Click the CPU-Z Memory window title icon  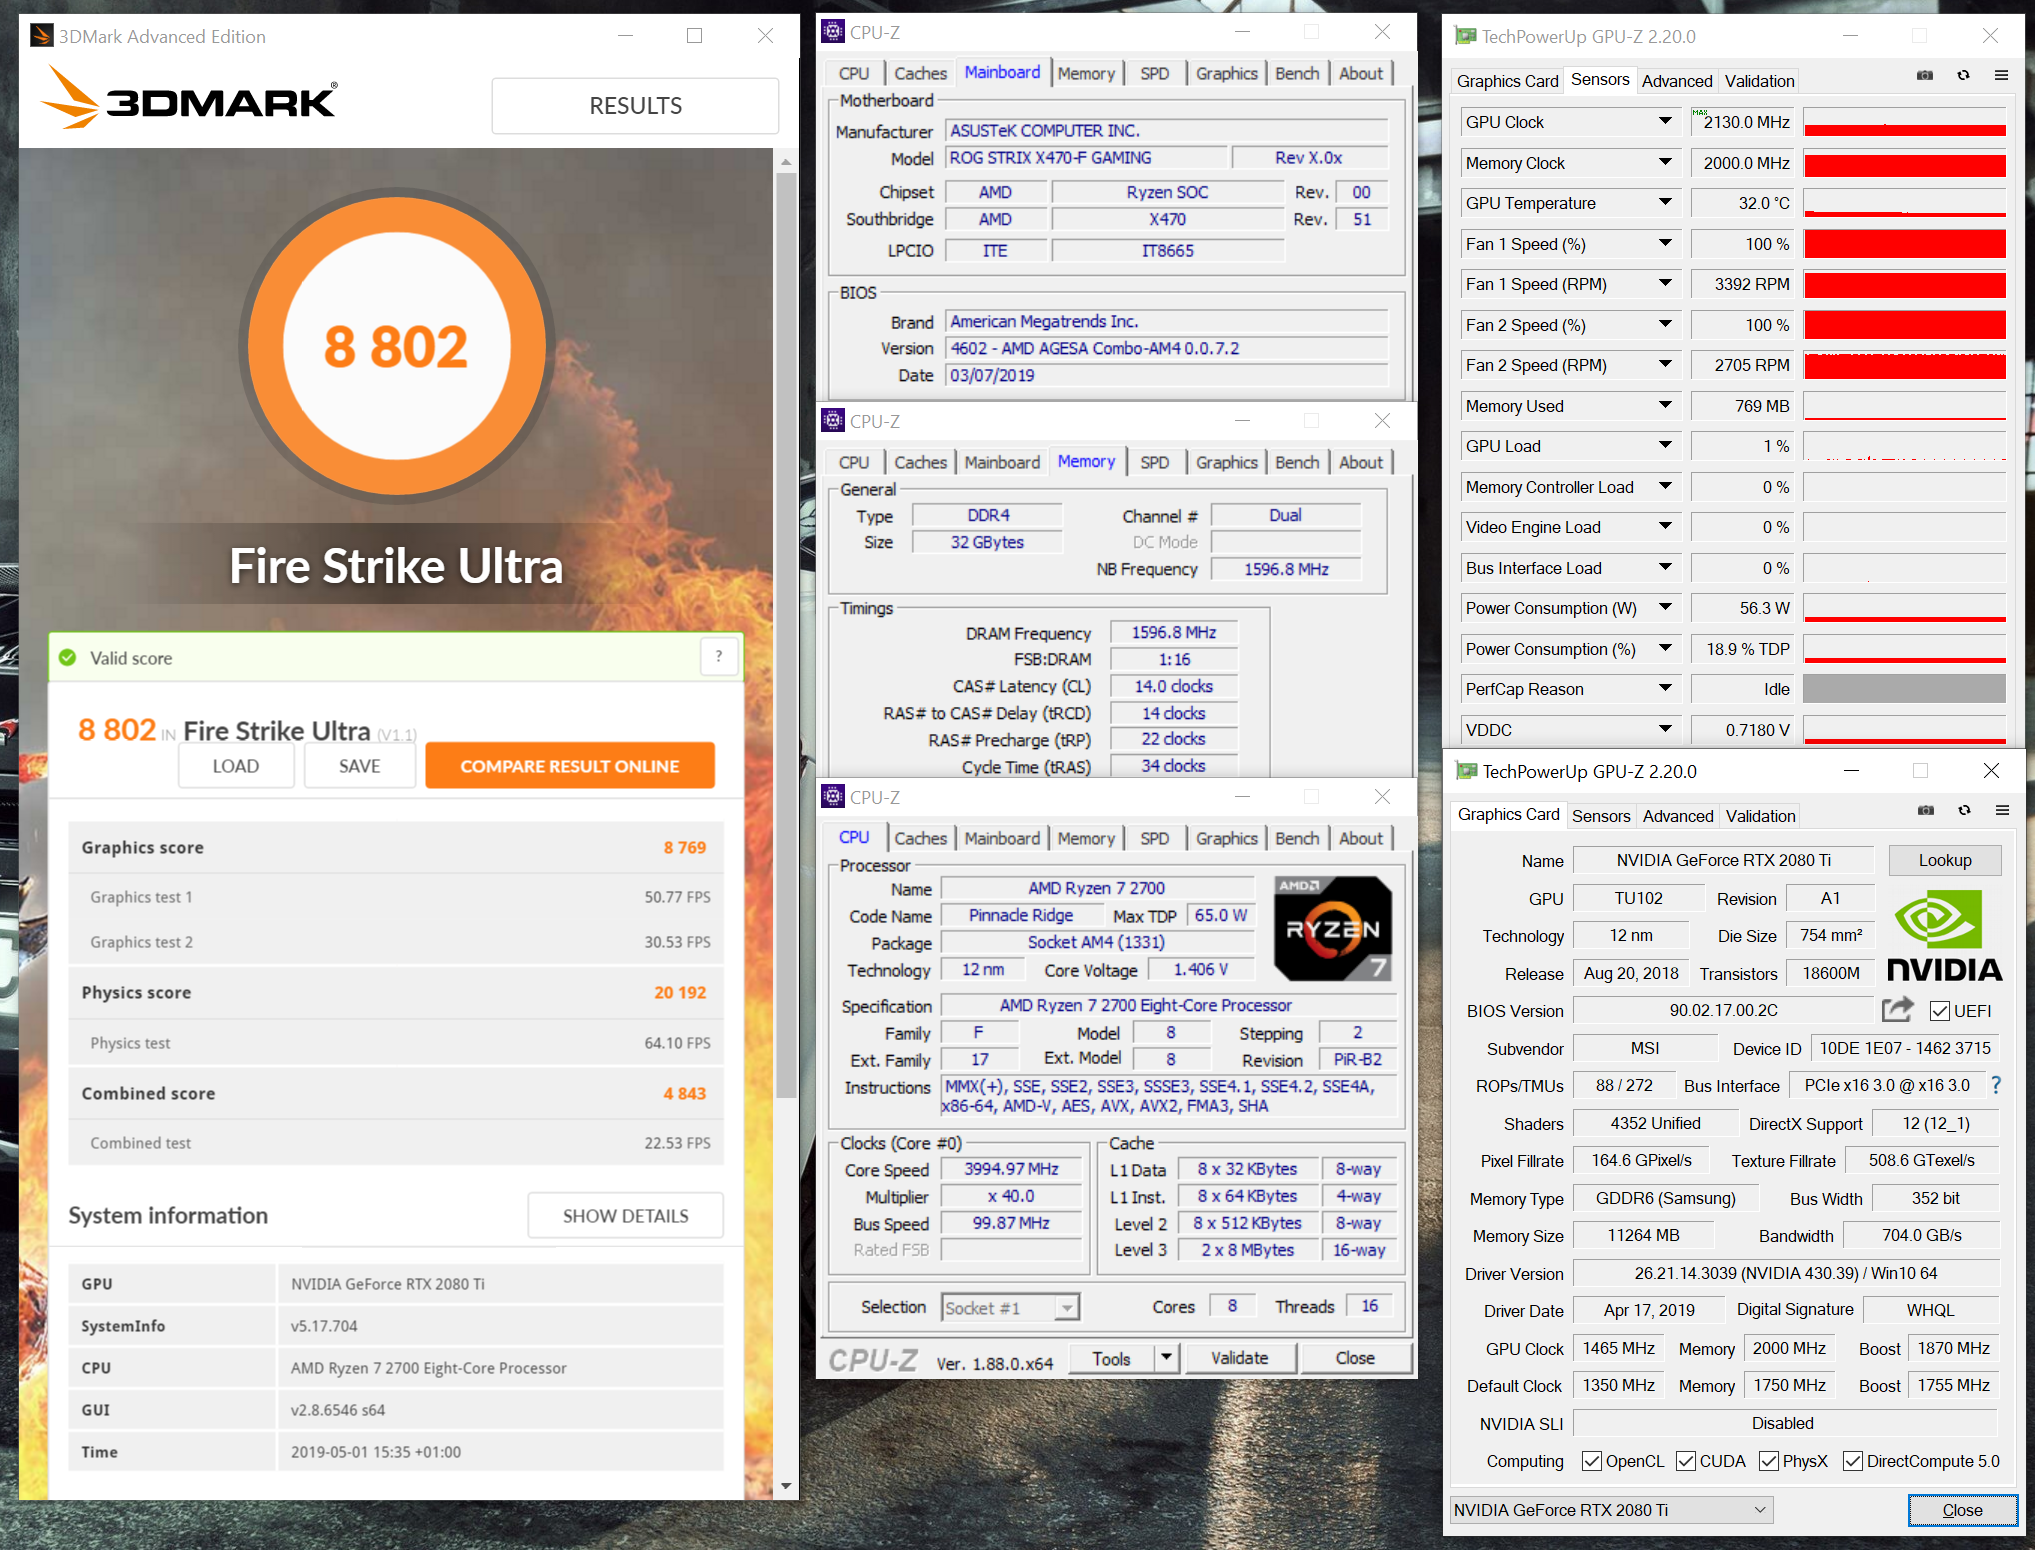click(832, 421)
